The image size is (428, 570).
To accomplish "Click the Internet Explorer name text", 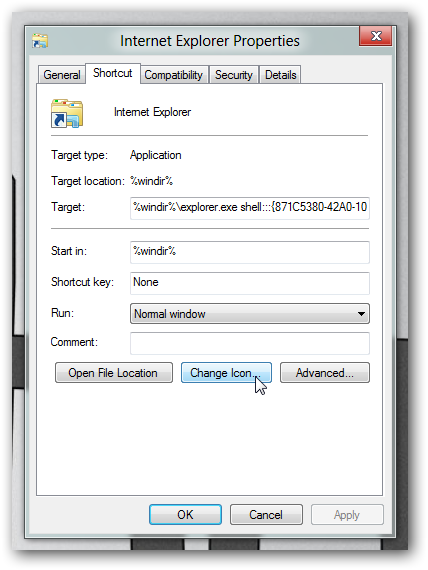I will 152,112.
